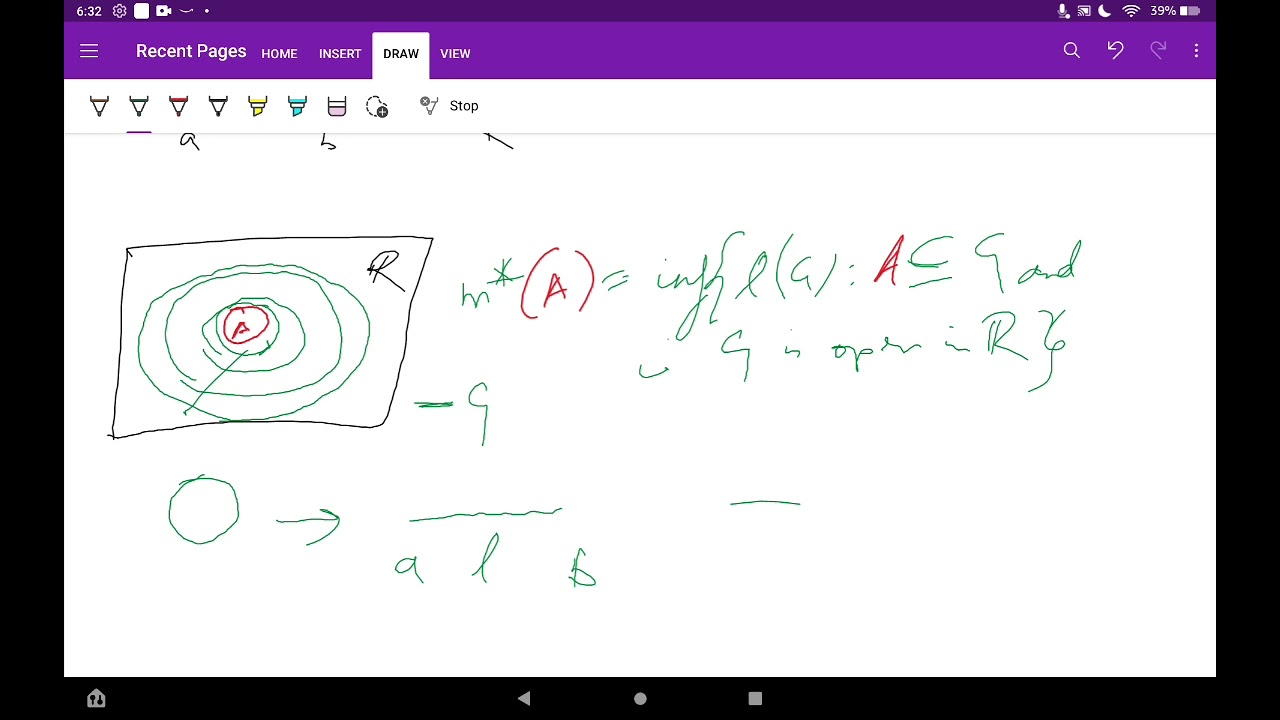
Task: Tap the battery 39% indicator
Action: pos(1176,11)
